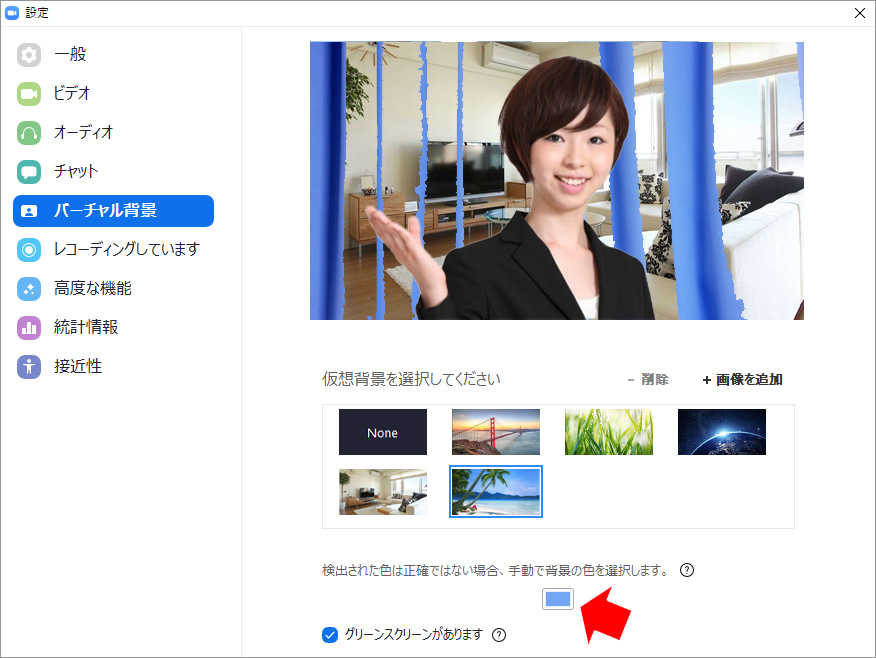Click help icon beside green screen option
This screenshot has width=876, height=658.
tap(499, 635)
